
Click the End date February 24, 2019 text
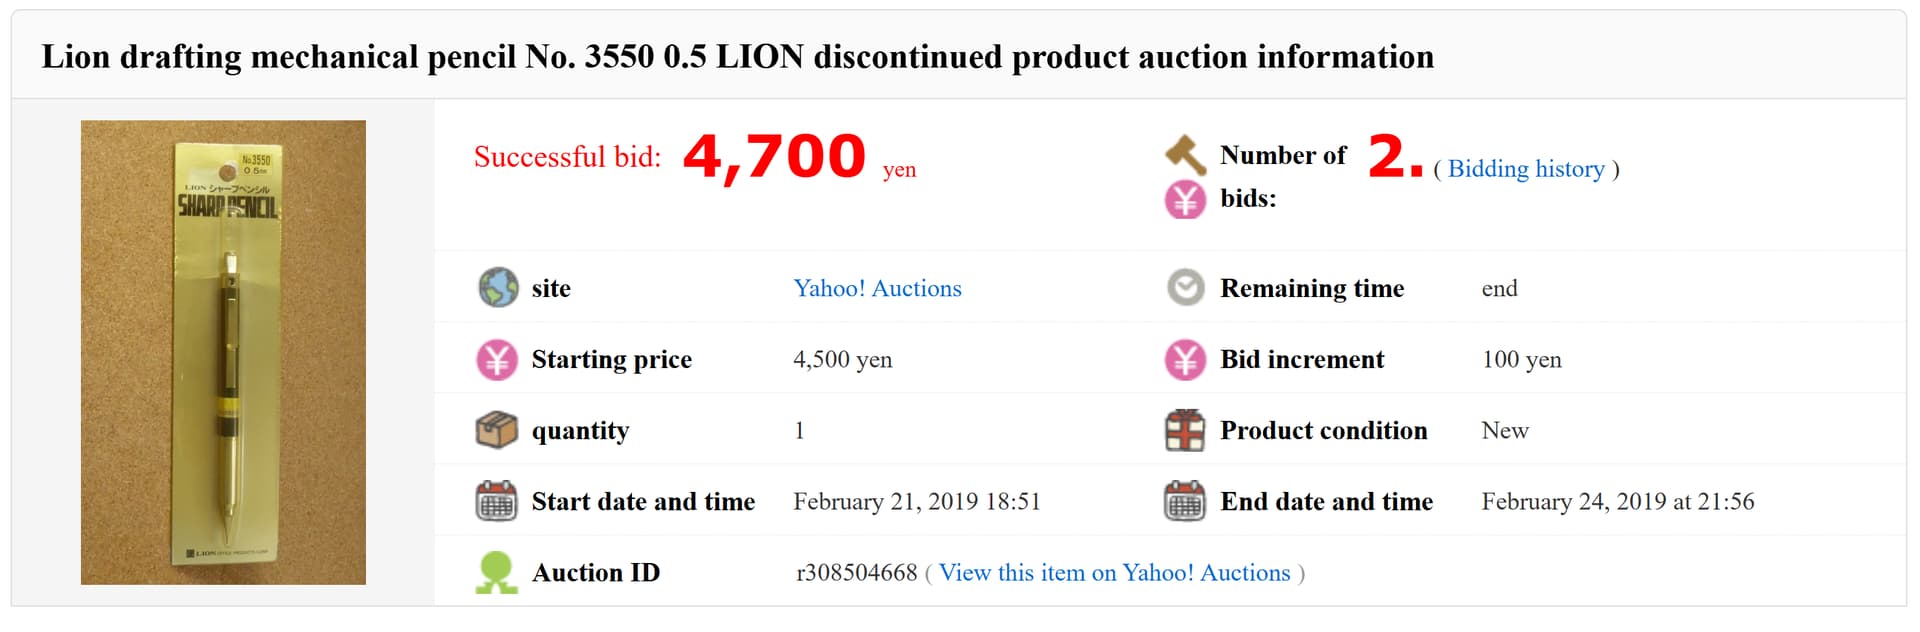click(1618, 502)
